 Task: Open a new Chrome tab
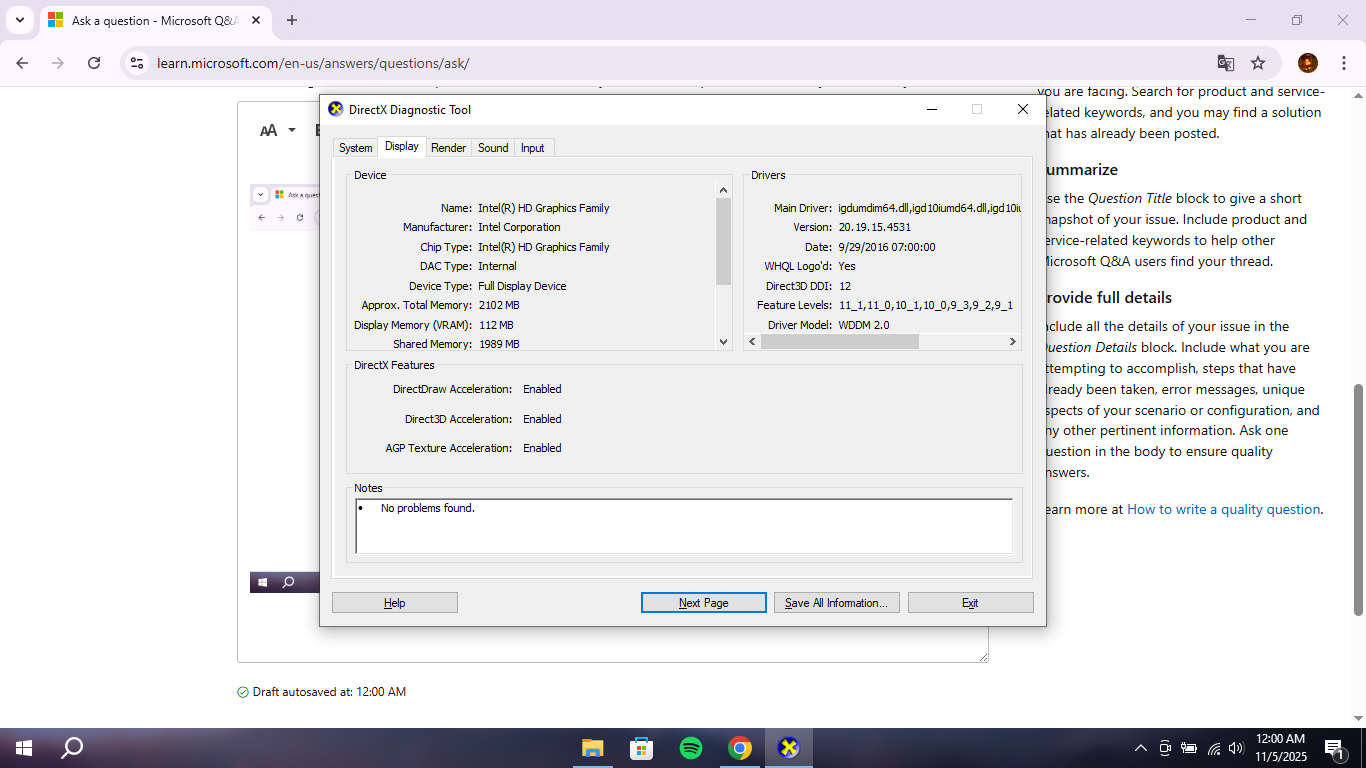click(292, 20)
